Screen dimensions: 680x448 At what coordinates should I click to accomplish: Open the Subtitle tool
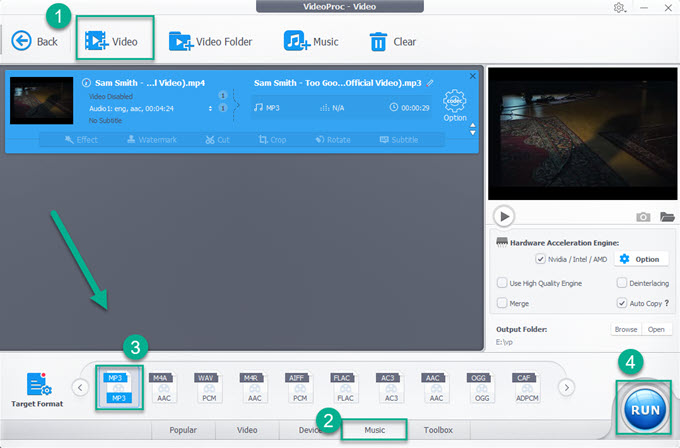[399, 140]
